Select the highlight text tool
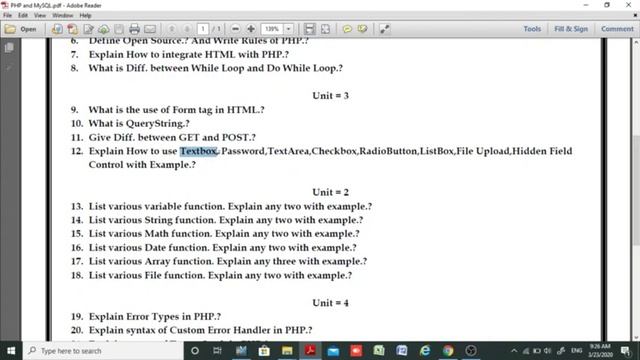This screenshot has height=360, width=640. 362,29
